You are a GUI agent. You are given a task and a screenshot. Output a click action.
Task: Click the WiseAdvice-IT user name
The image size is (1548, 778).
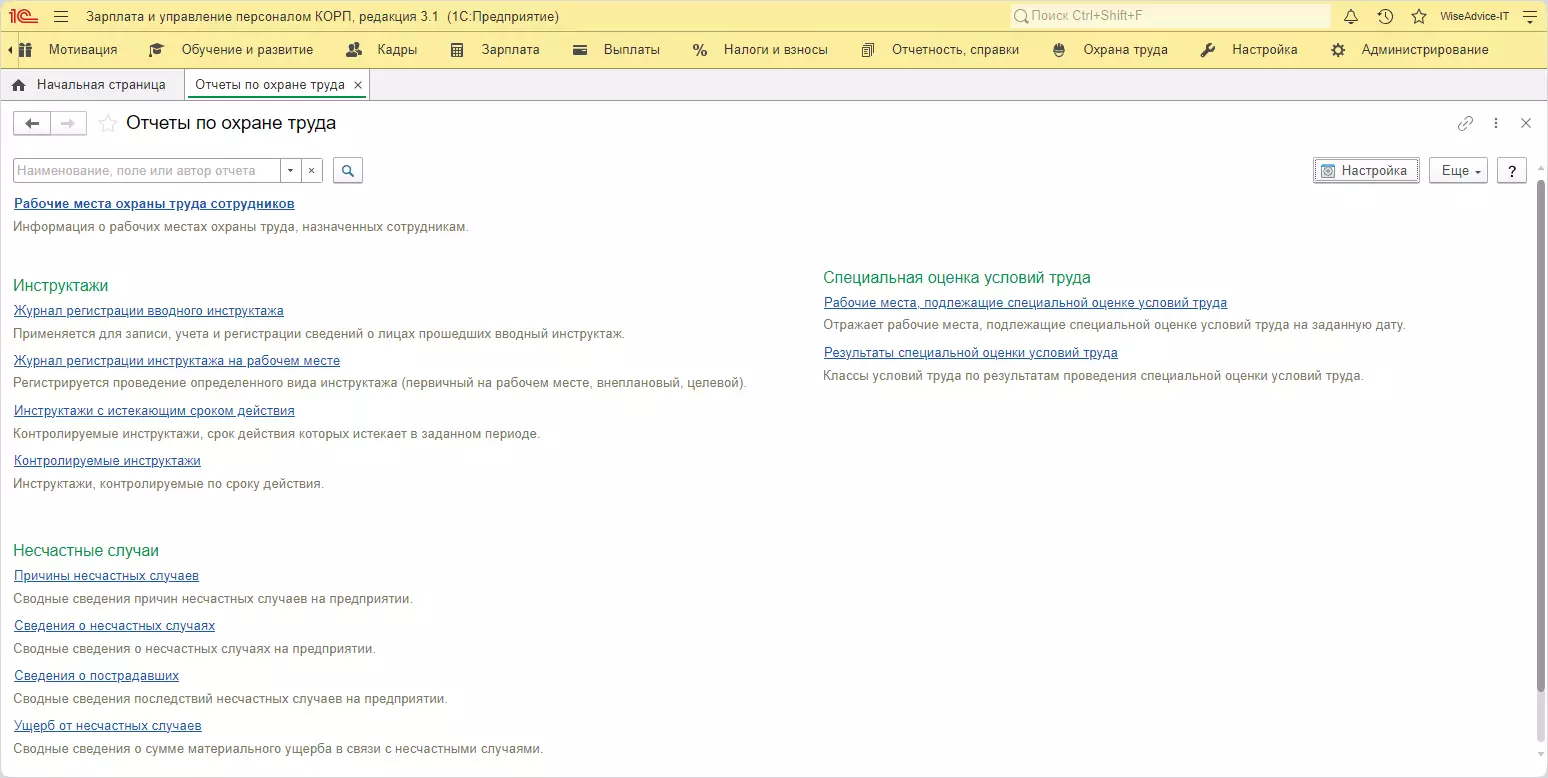[x=1474, y=16]
